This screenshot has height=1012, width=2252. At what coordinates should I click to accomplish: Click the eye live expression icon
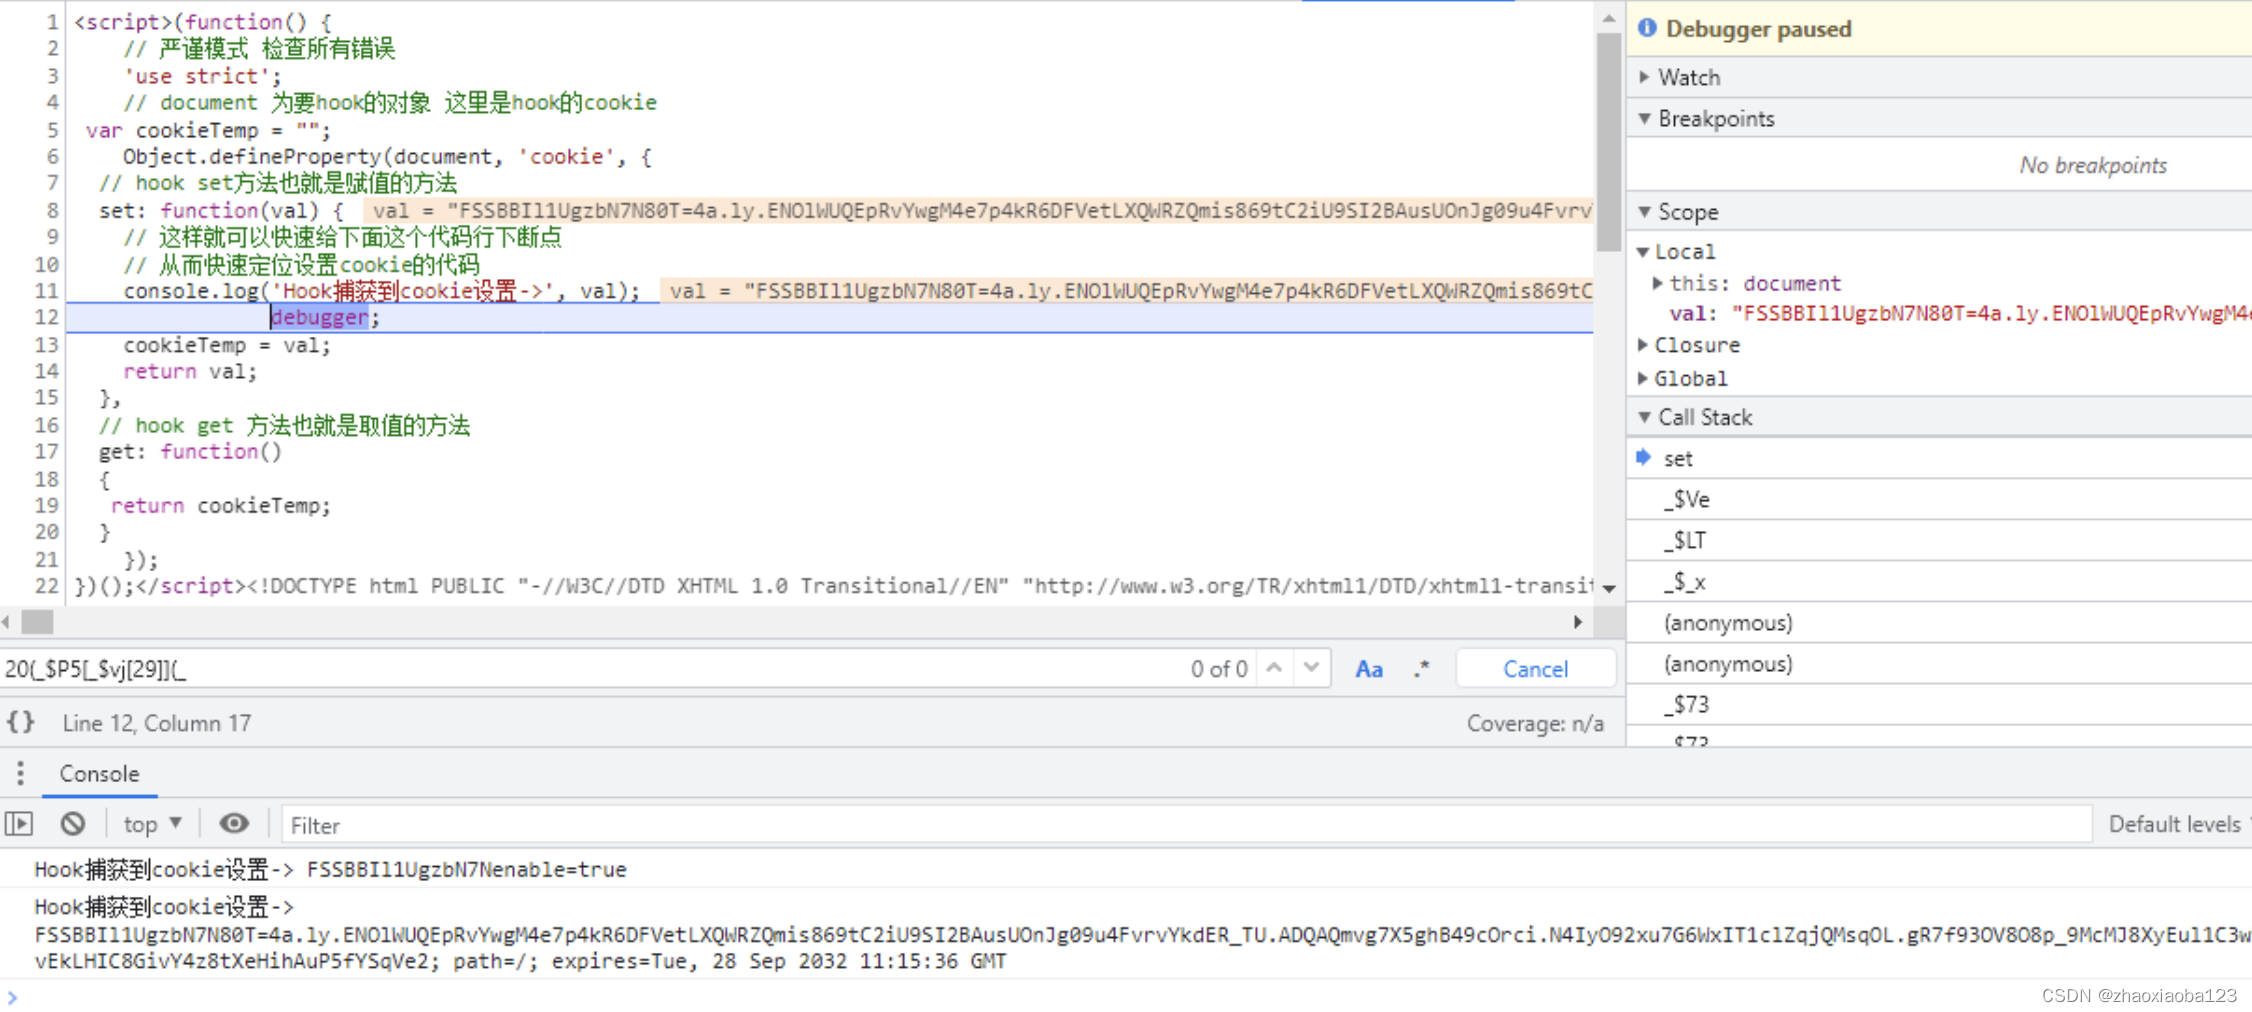click(x=234, y=823)
